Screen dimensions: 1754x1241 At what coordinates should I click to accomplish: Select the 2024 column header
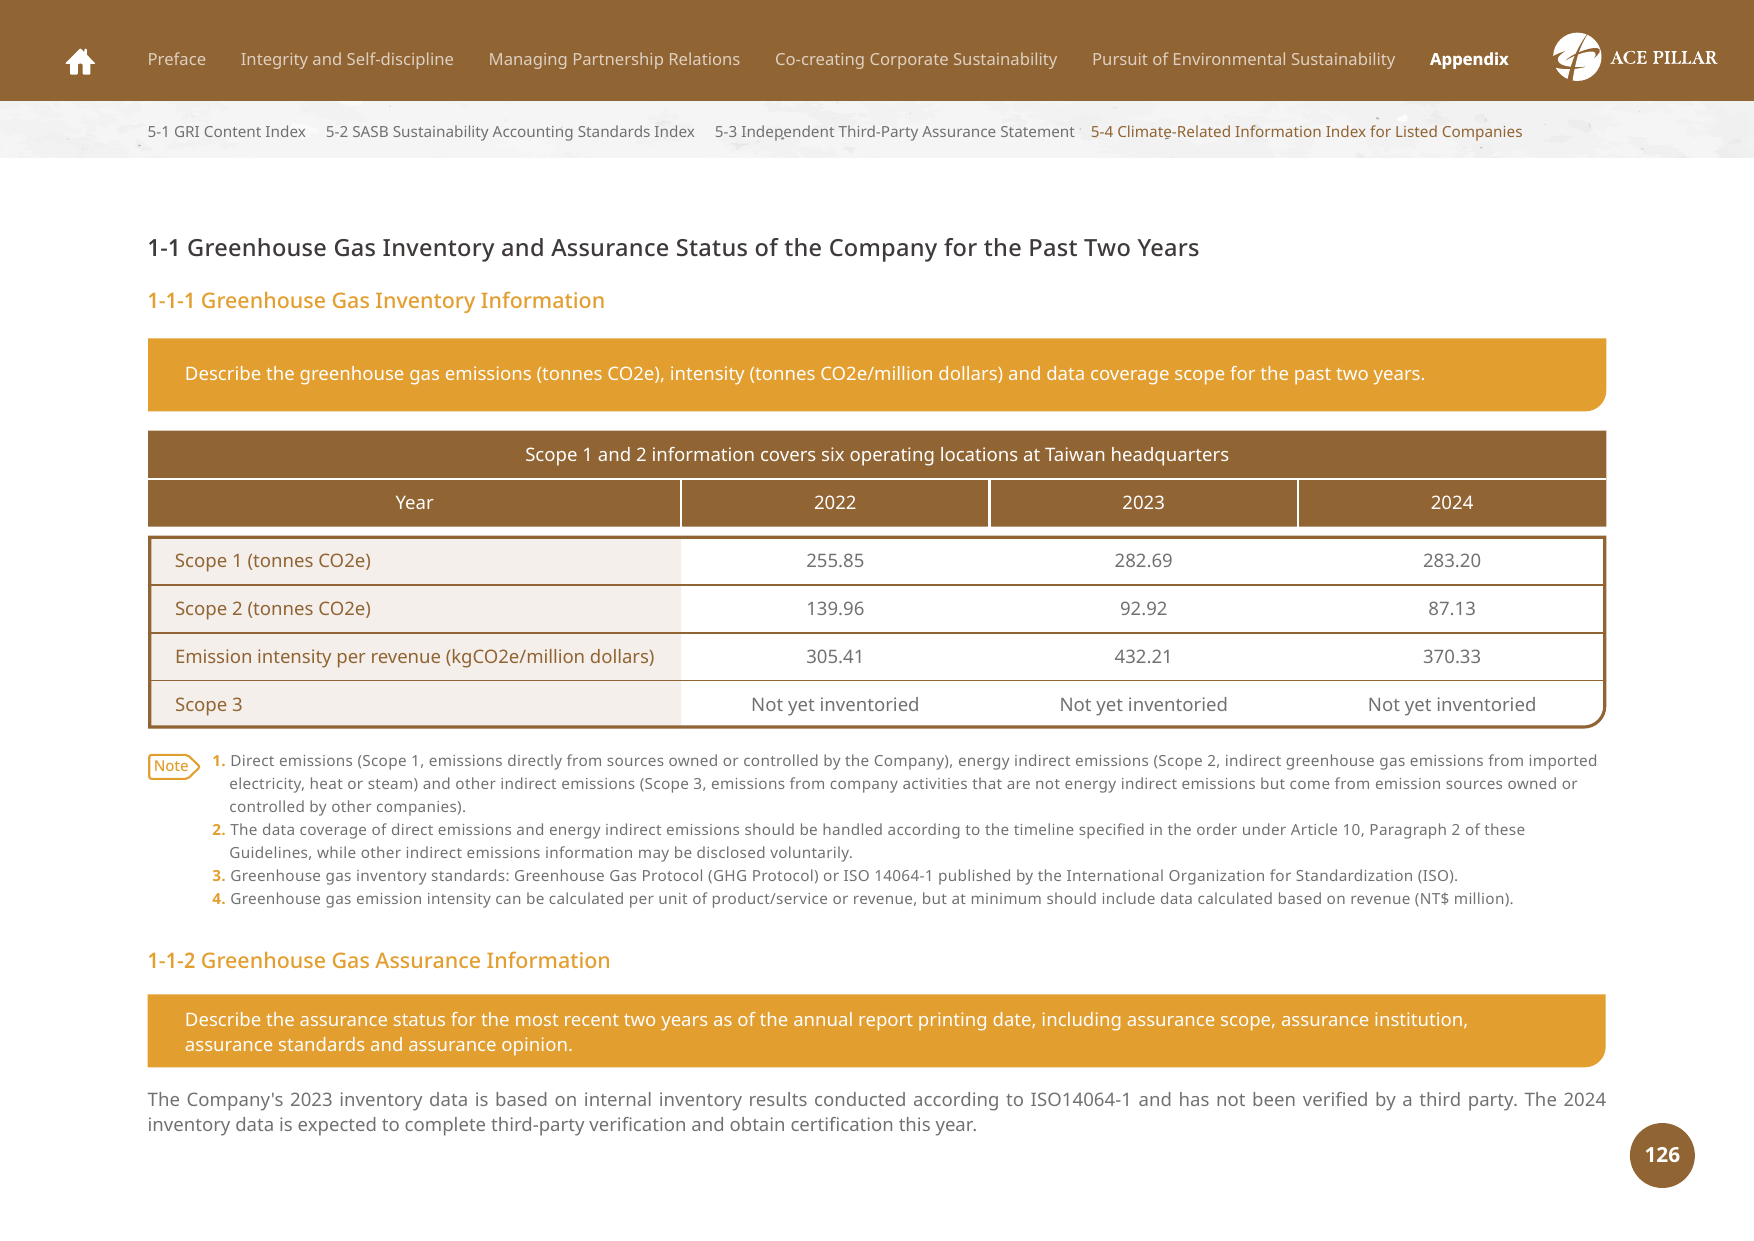pyautogui.click(x=1452, y=503)
